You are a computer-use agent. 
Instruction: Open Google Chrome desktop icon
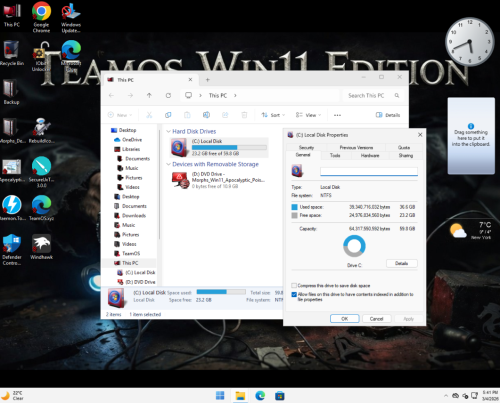coord(41,17)
